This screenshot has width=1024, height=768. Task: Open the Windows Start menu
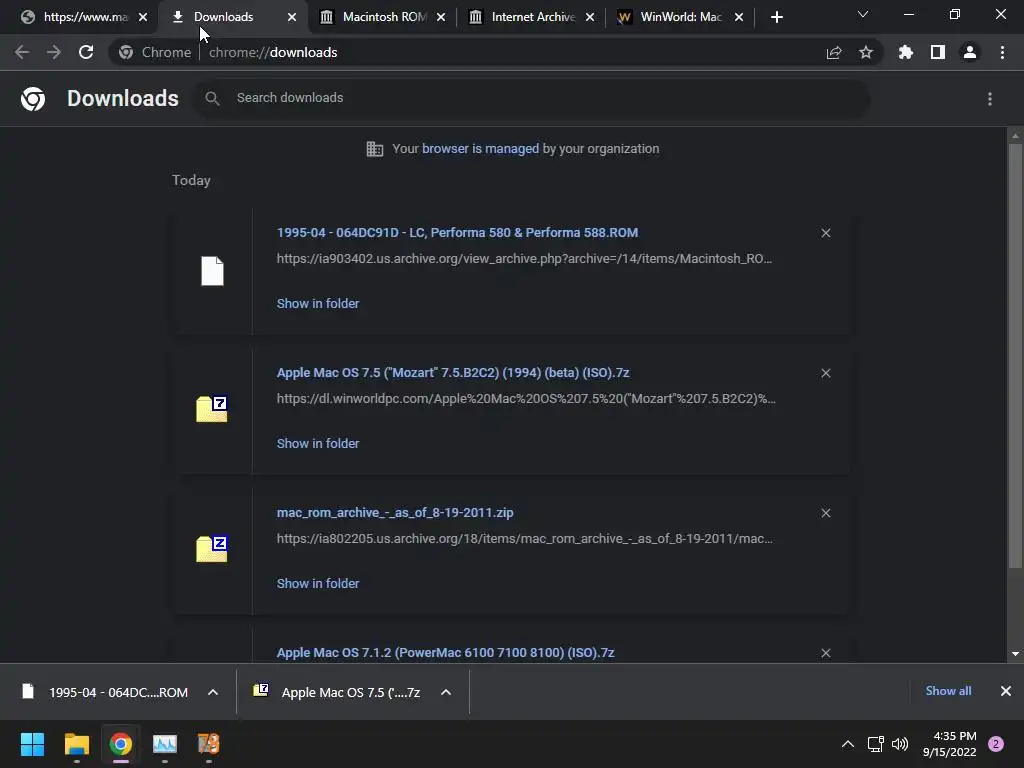[32, 744]
